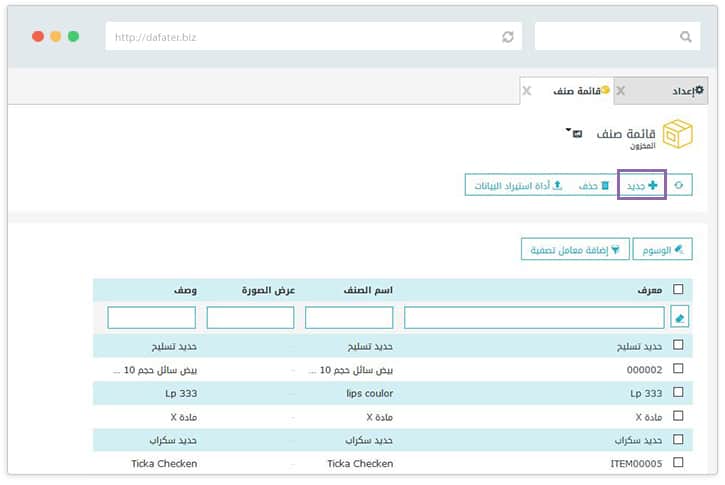This screenshot has width=725, height=485.
Task: Open أداة استيراد البيانات import tool
Action: pos(516,185)
